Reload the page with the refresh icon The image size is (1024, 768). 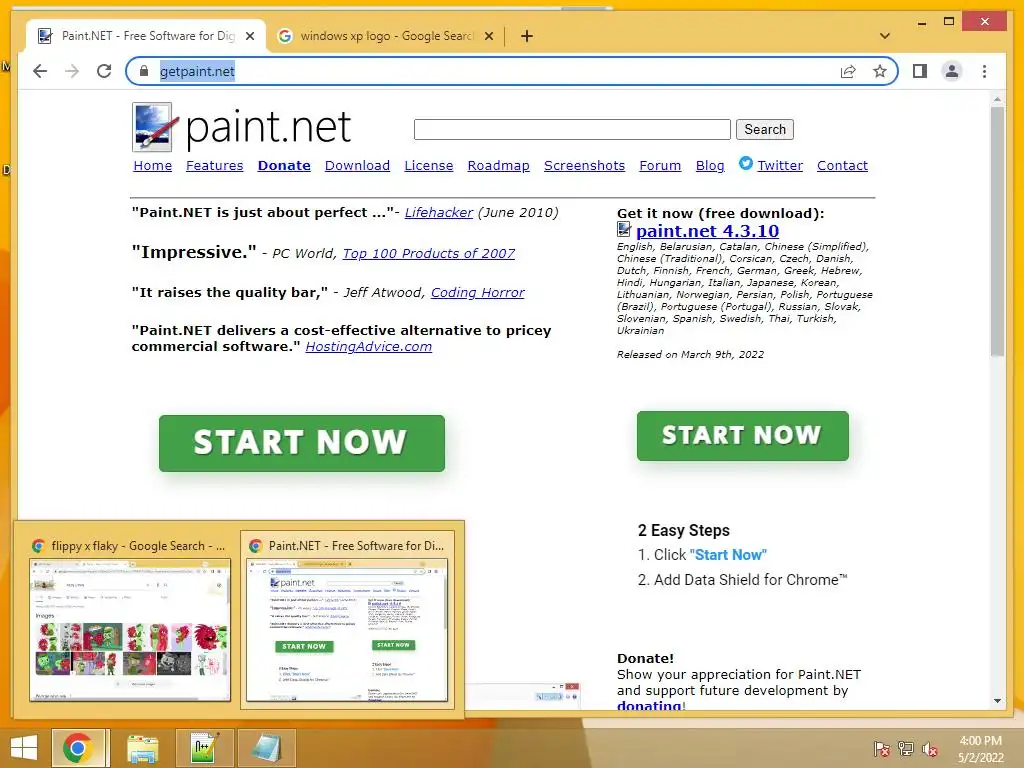click(104, 71)
